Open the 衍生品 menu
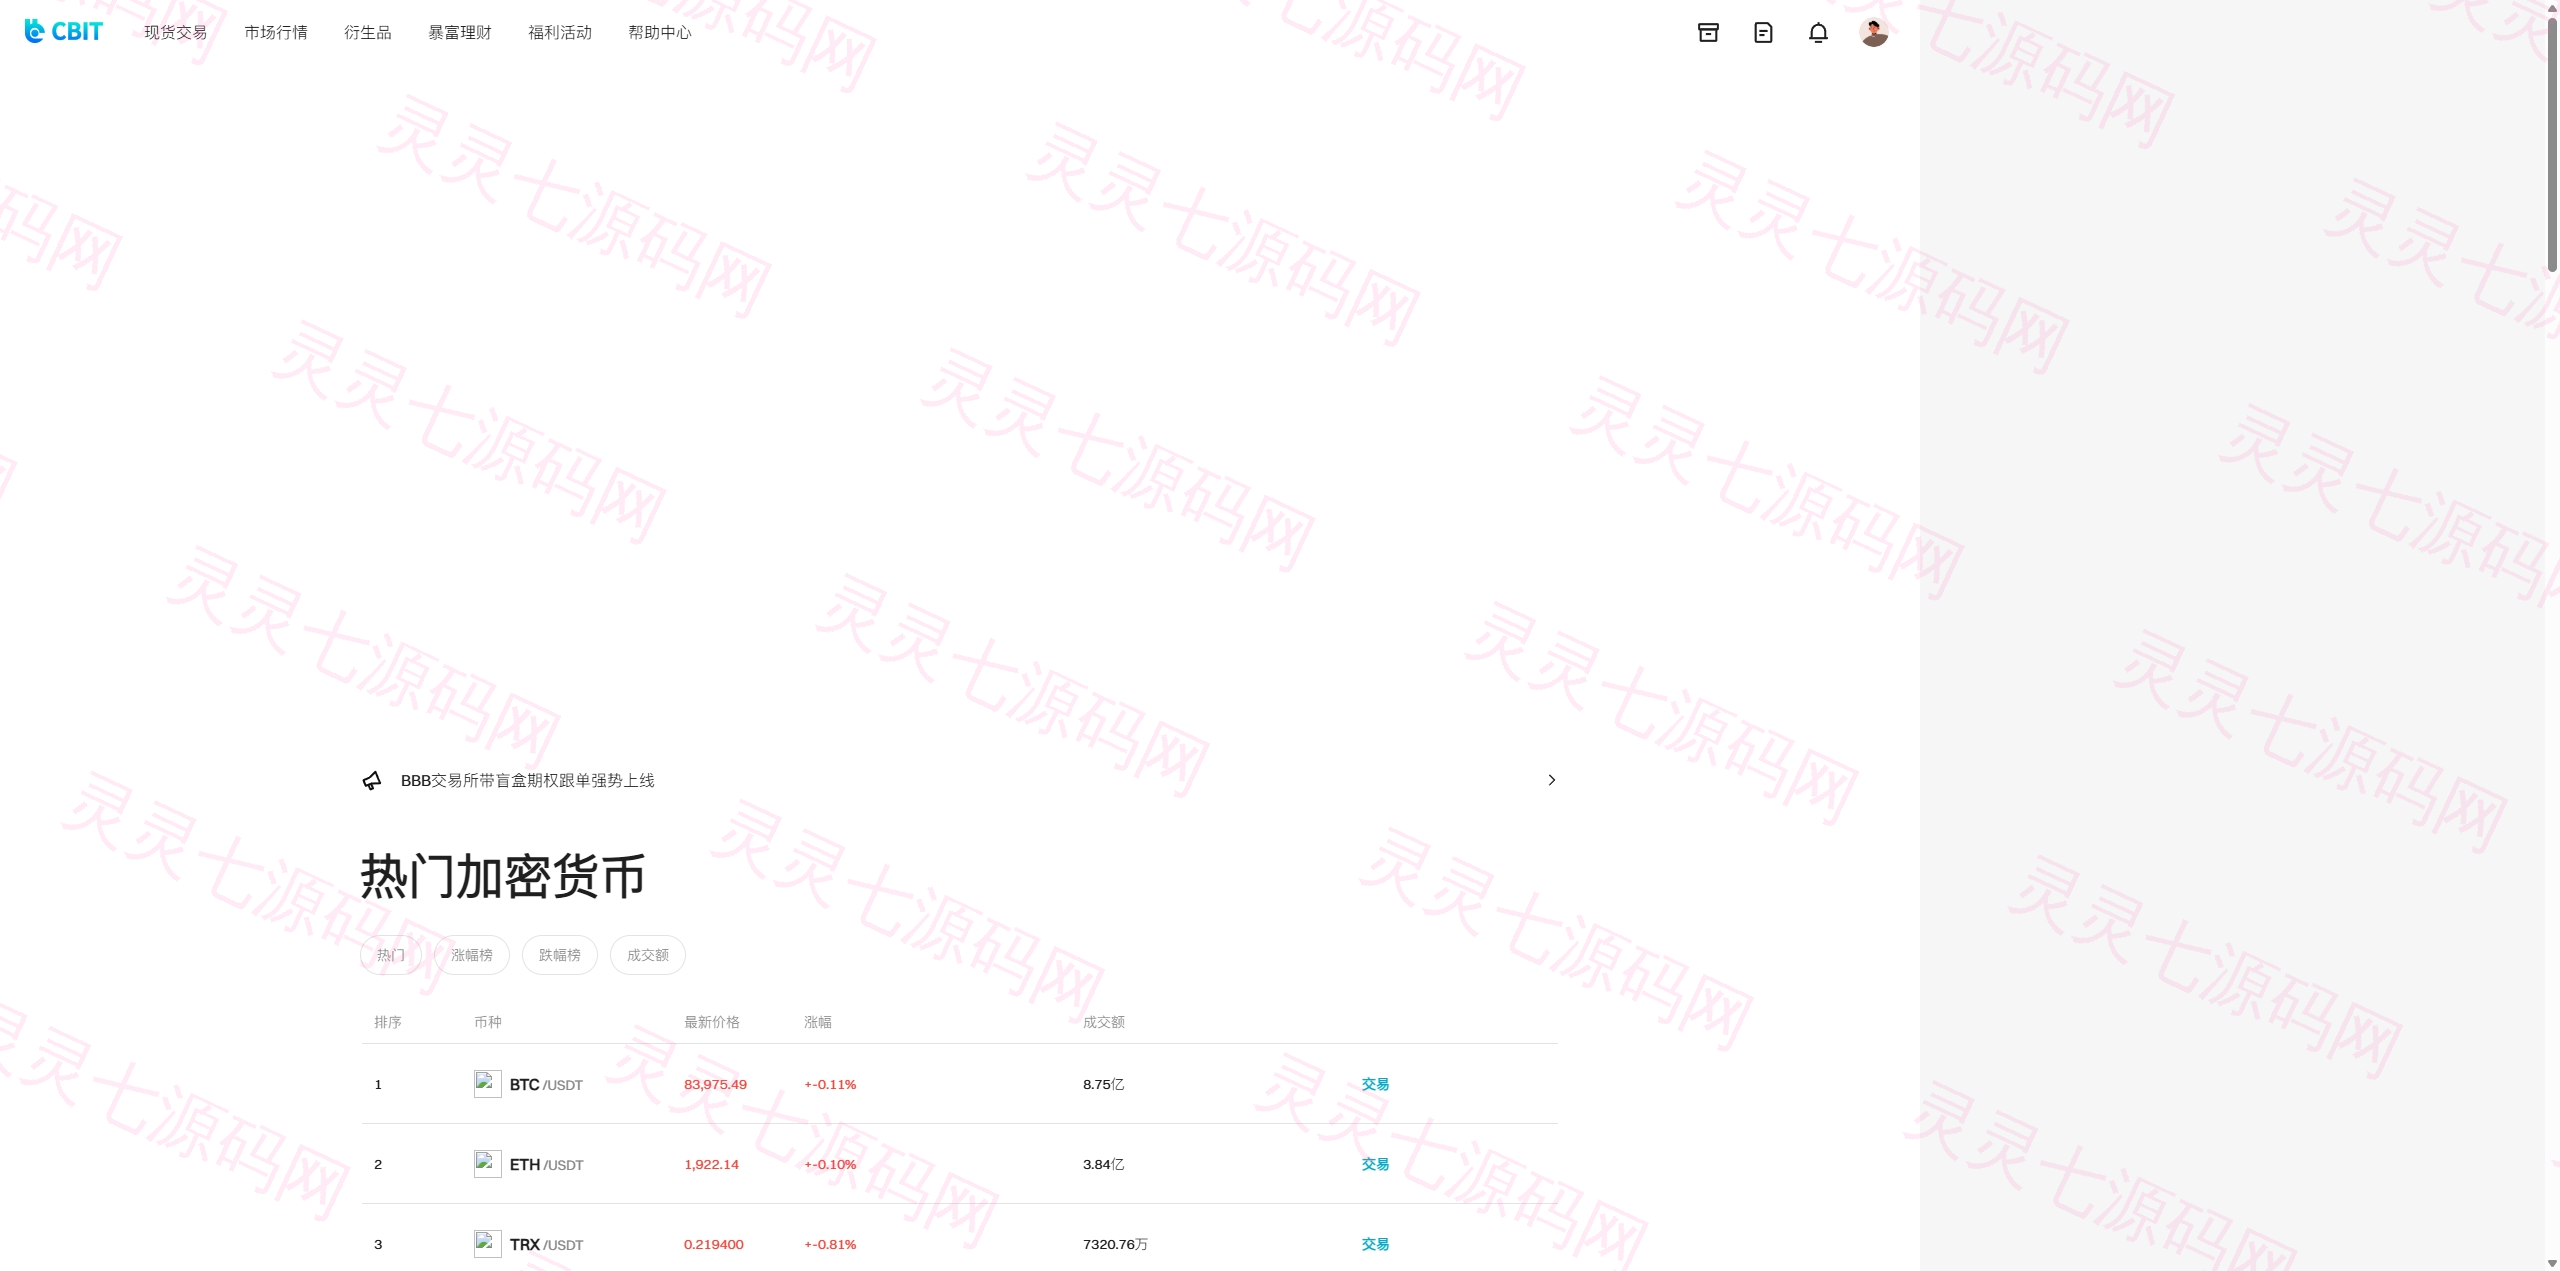 [368, 32]
